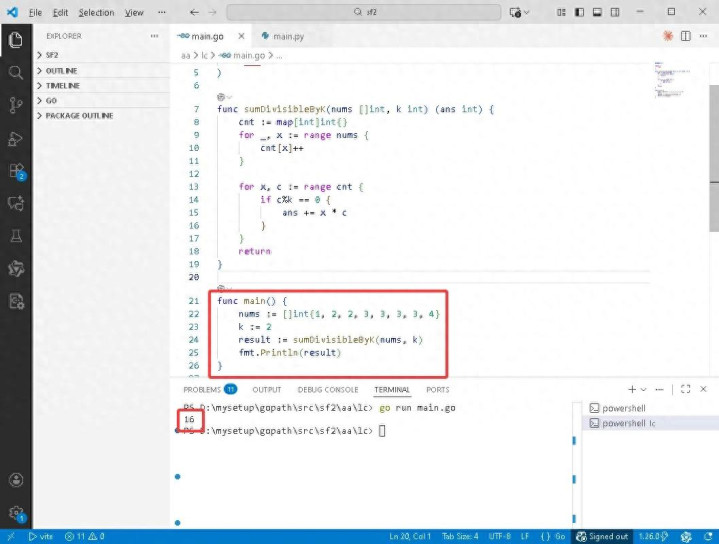
Task: Click the Accounts icon in activity bar
Action: click(15, 480)
